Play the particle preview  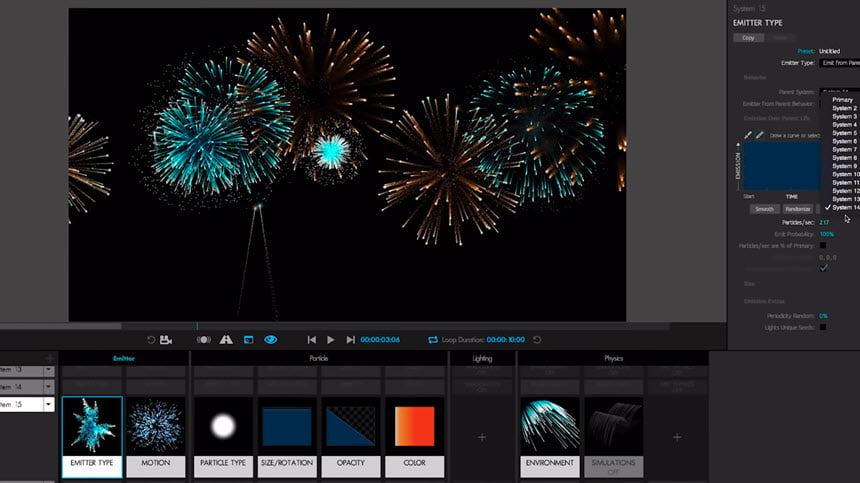(330, 340)
